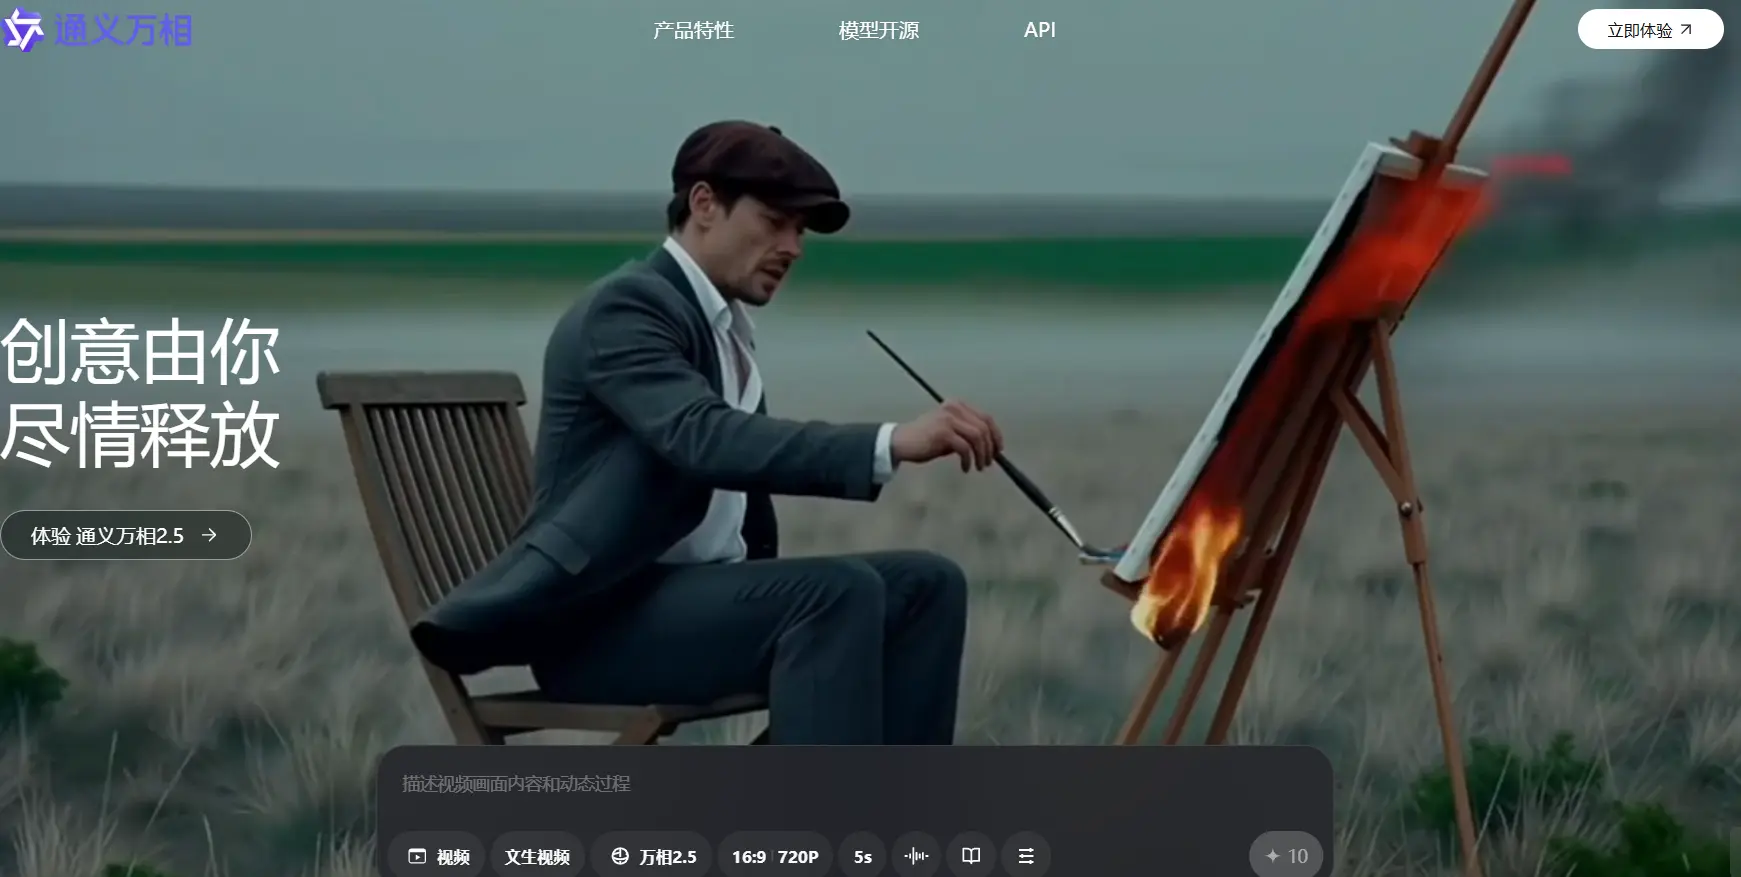Open the book-shaped prompt library icon
Screen dimensions: 1741x877
[970, 856]
